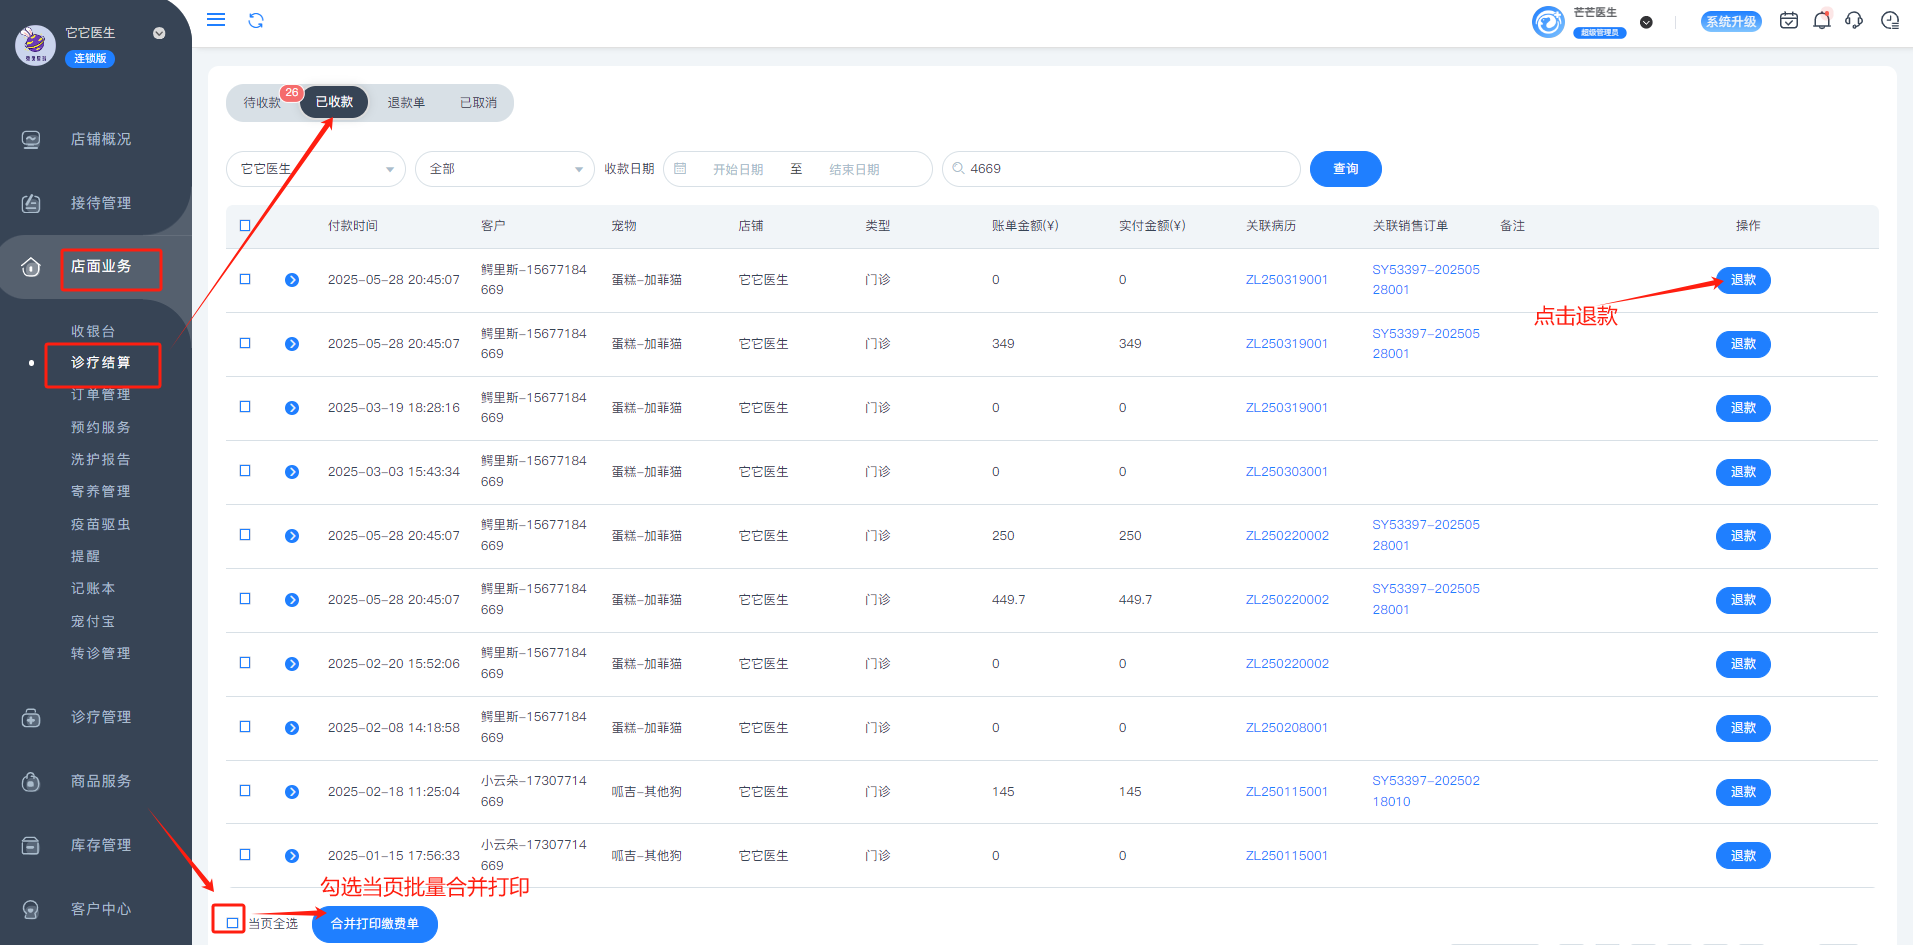Check the row with bill amount 250
The width and height of the screenshot is (1913, 945).
[x=245, y=535]
